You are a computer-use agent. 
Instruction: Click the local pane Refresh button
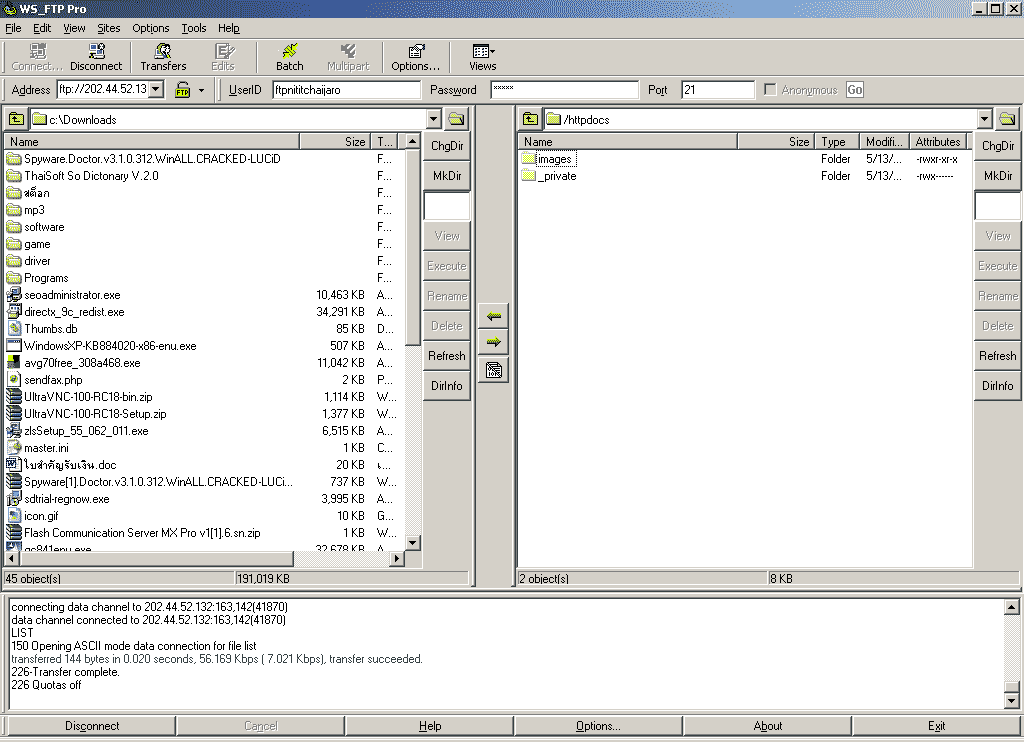click(x=447, y=356)
